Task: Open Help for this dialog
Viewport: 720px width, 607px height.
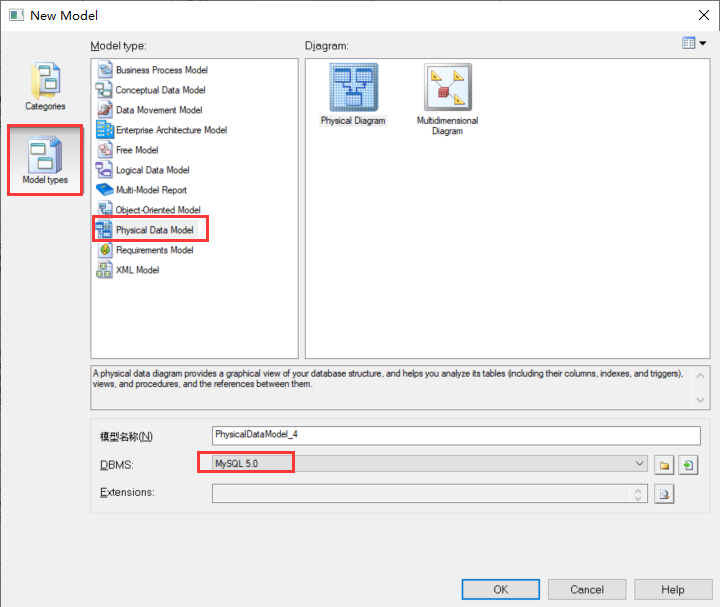Action: point(673,589)
